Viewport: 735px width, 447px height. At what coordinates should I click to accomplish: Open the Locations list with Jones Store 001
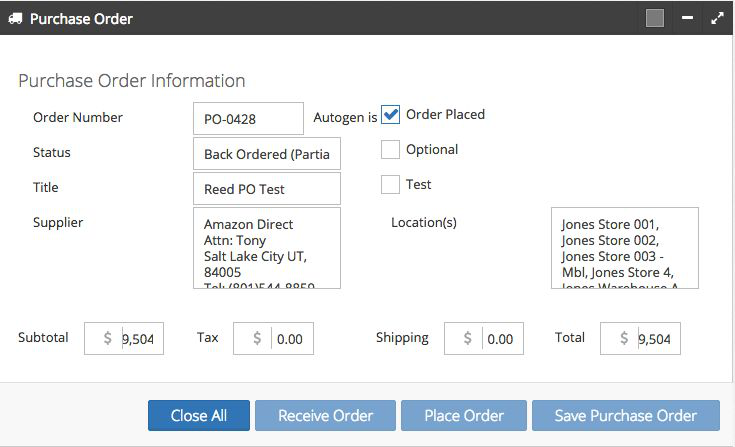625,248
